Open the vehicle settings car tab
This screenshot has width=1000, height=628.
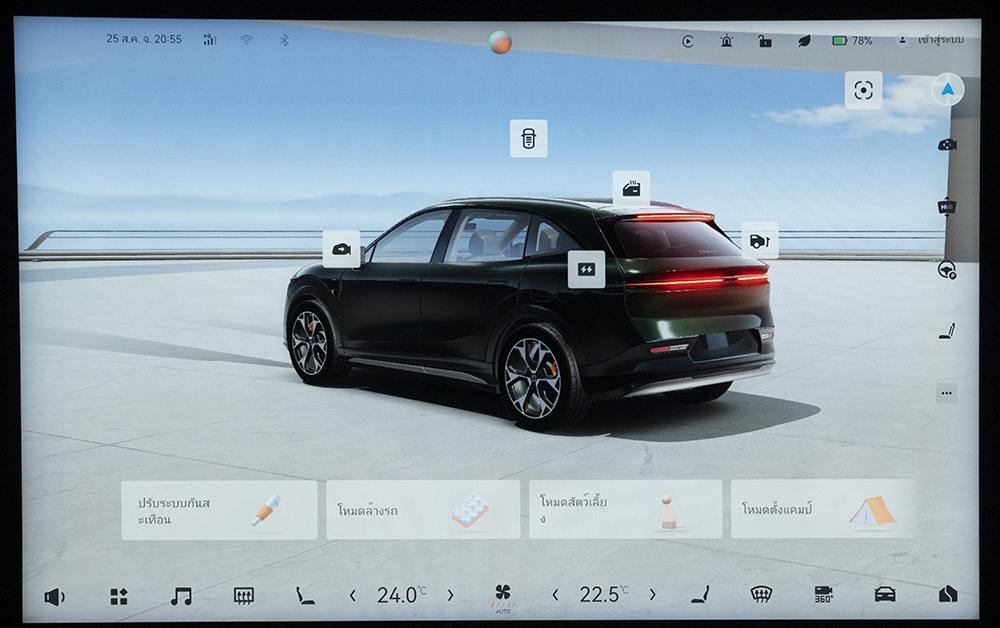pos(885,595)
